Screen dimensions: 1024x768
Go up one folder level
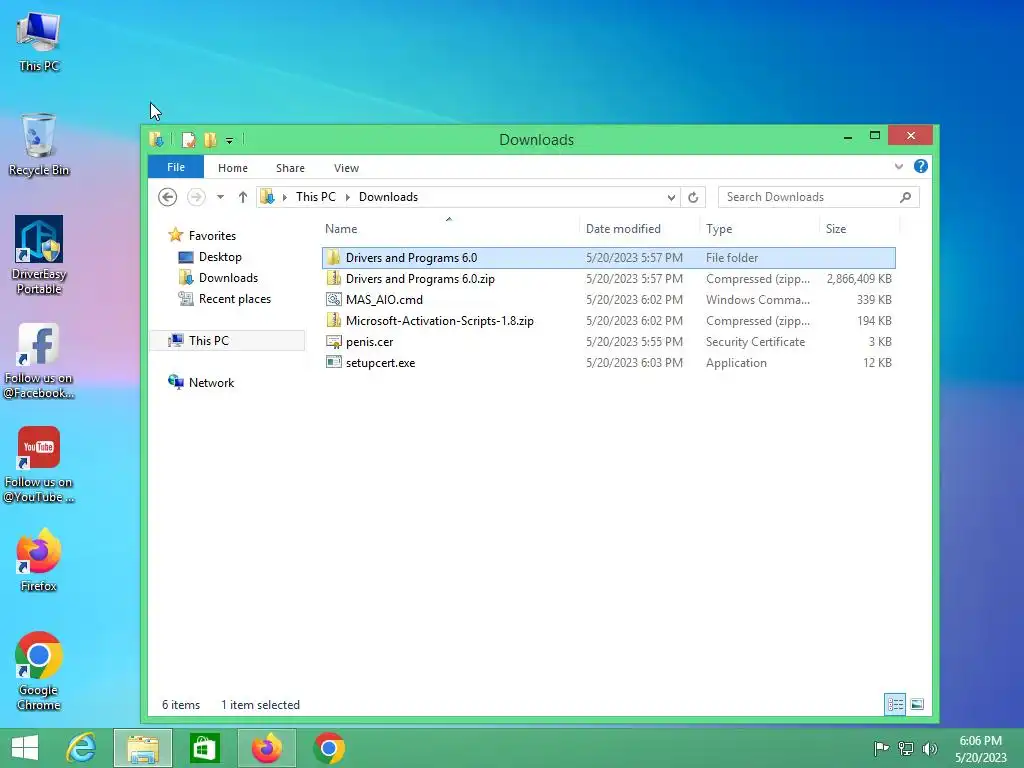pos(243,197)
